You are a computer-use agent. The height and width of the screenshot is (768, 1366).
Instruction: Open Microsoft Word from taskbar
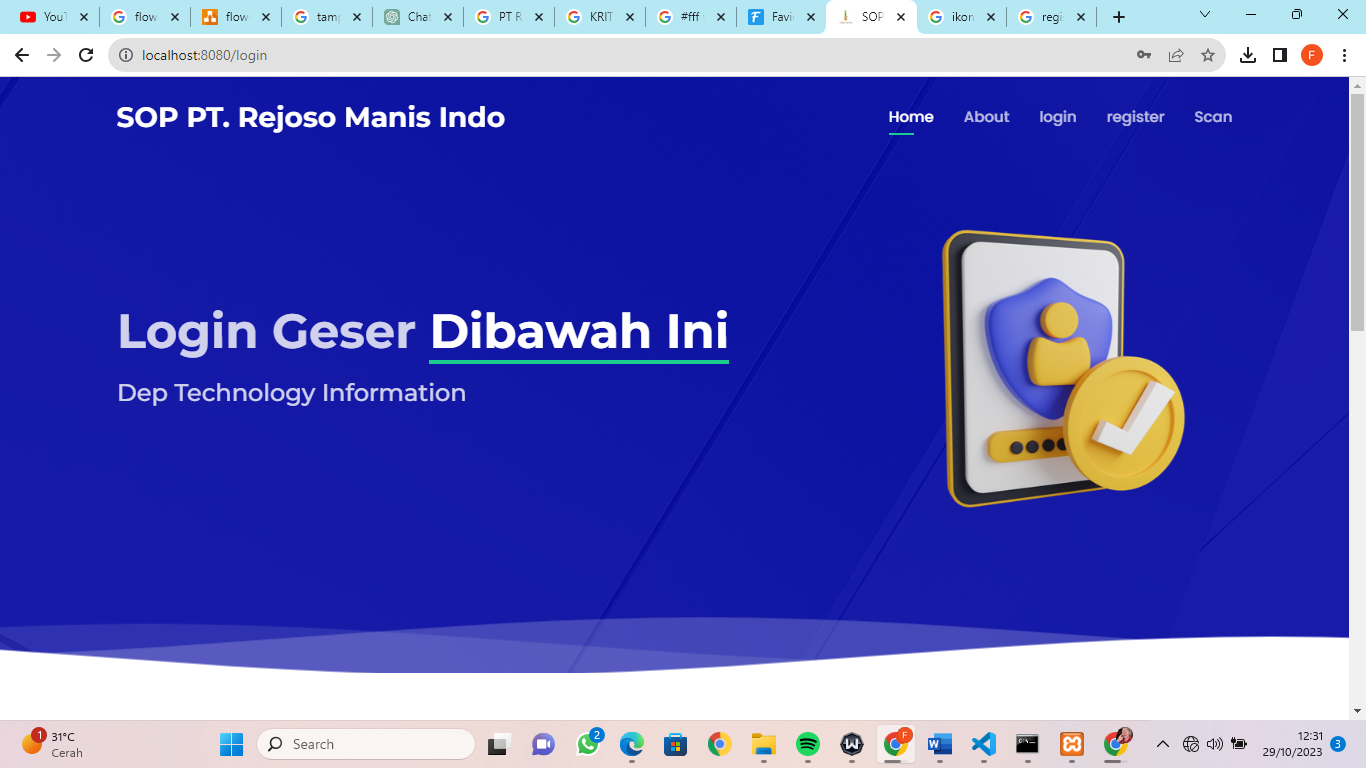click(x=940, y=744)
